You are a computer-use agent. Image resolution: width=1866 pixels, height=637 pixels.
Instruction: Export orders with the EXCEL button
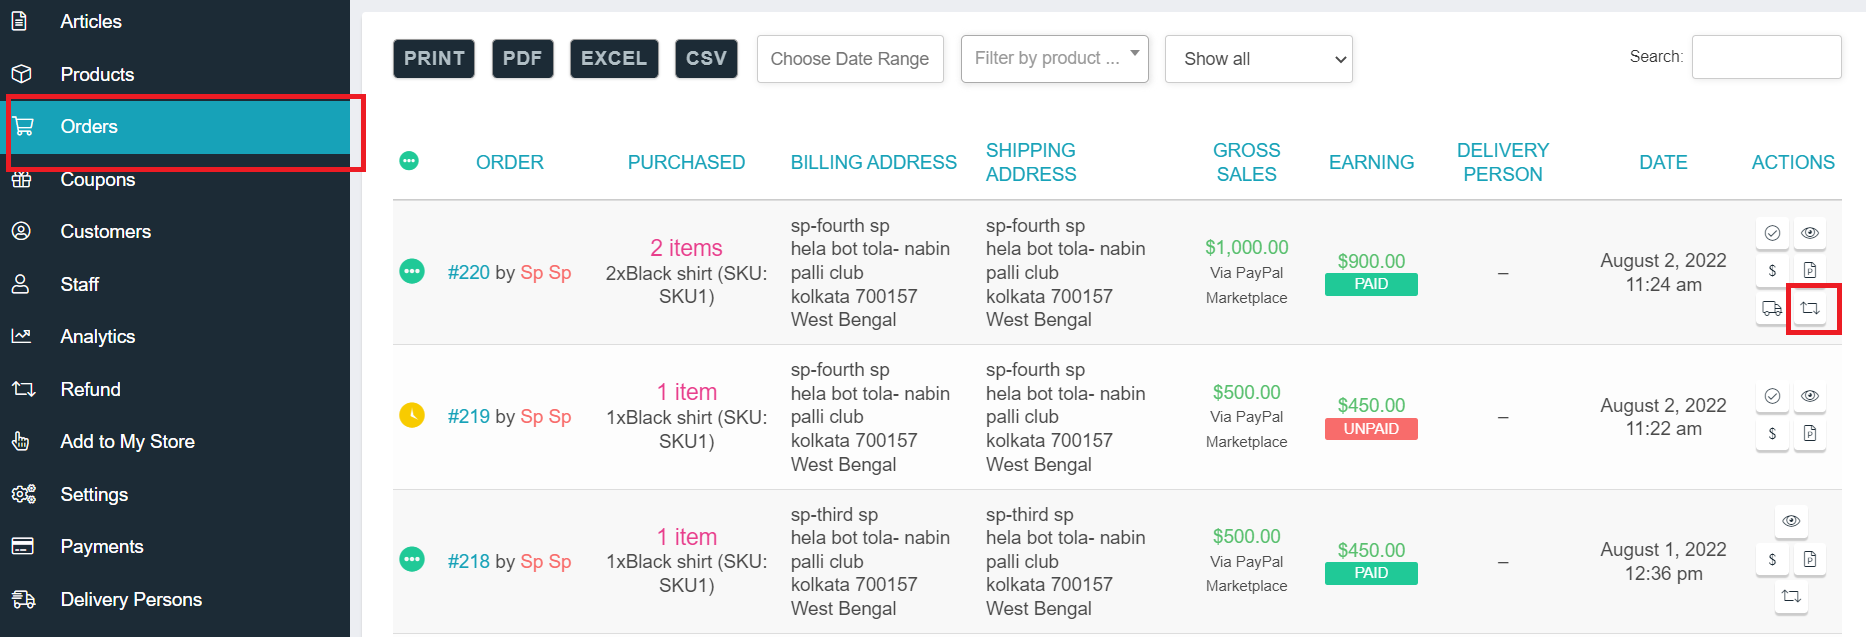pyautogui.click(x=614, y=59)
